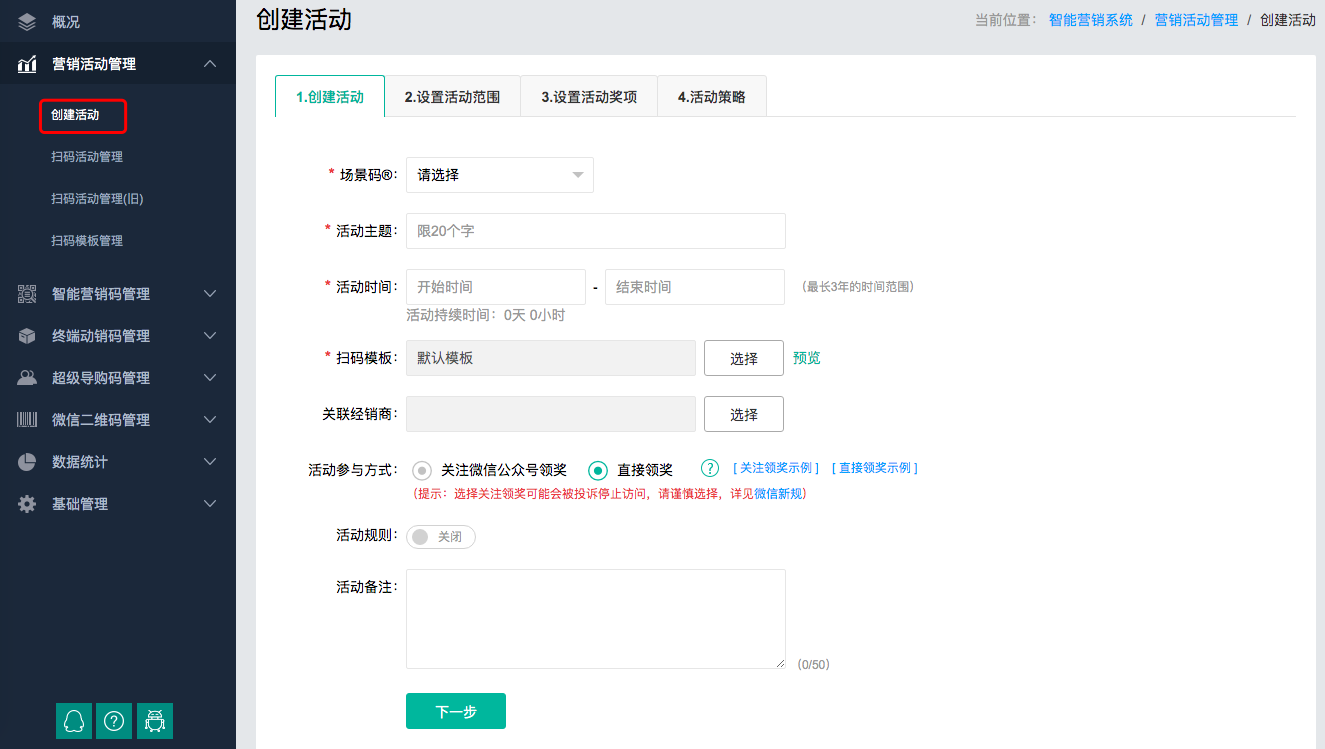The width and height of the screenshot is (1325, 749).
Task: Click the 概况 layers icon
Action: (x=27, y=21)
